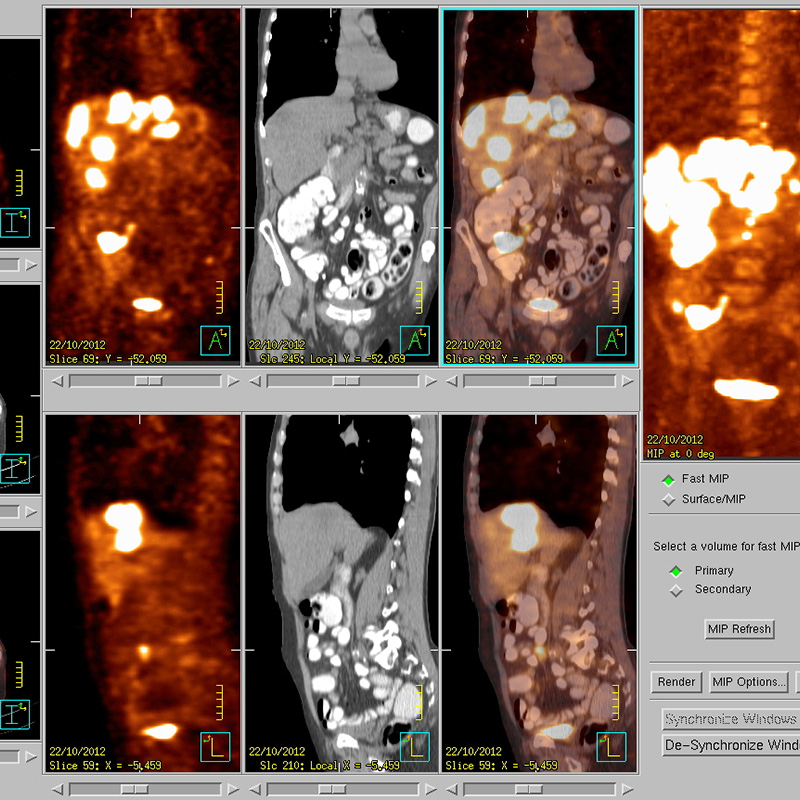The height and width of the screenshot is (800, 800).
Task: Click the 'MIP at 0 deg' label
Action: pos(681,454)
